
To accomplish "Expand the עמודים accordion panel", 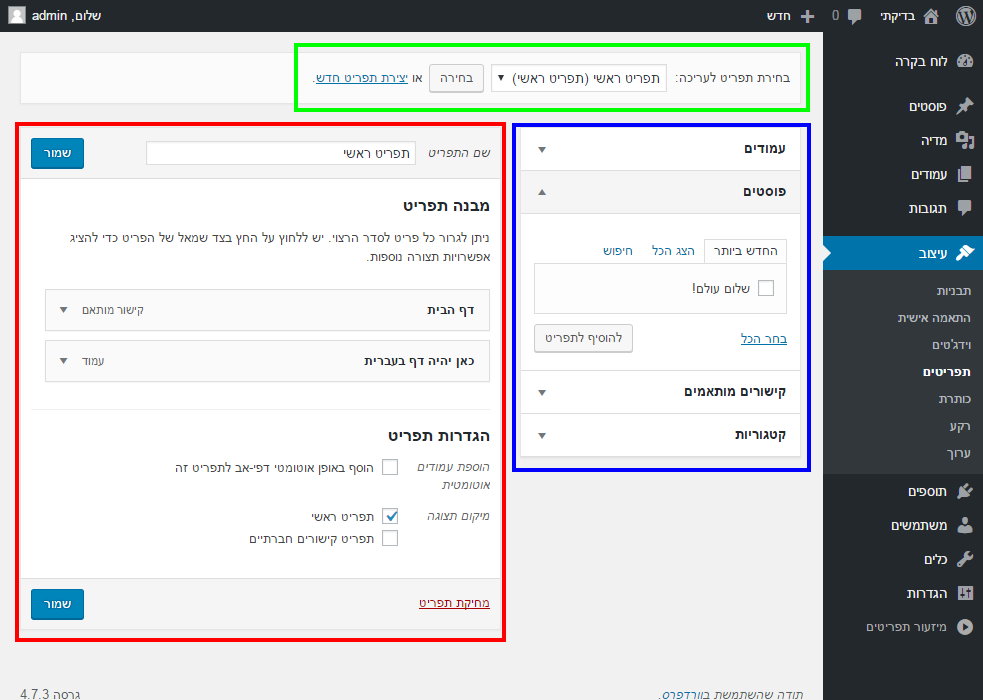I will point(660,149).
